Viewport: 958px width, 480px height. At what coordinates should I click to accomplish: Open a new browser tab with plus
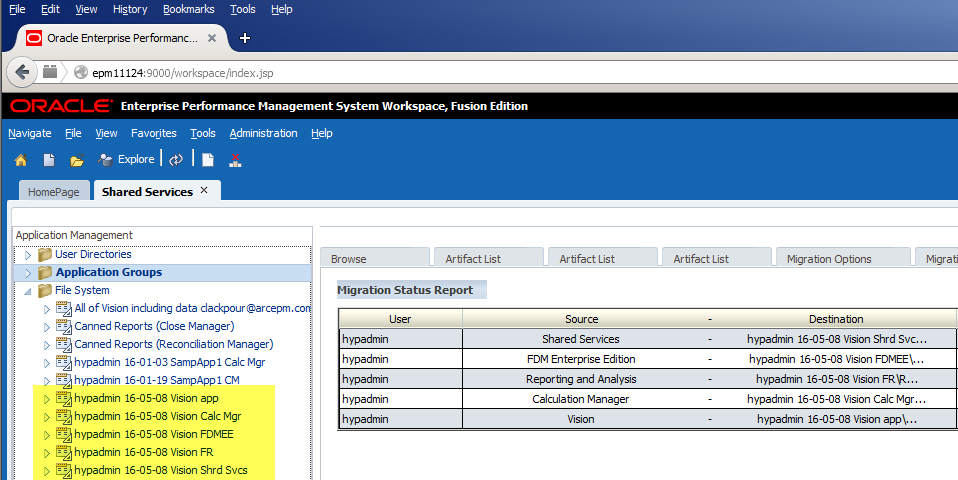click(x=245, y=38)
